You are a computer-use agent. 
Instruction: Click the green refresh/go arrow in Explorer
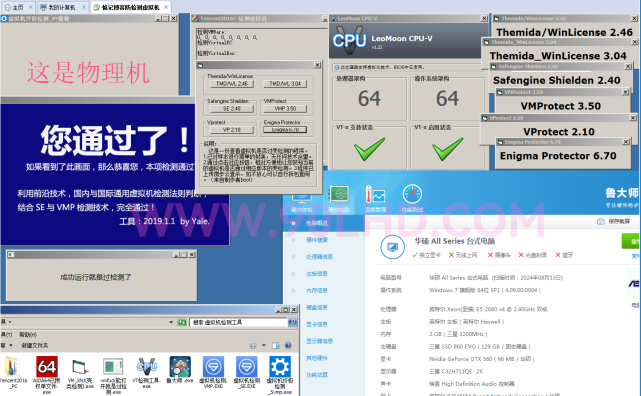pyautogui.click(x=182, y=322)
